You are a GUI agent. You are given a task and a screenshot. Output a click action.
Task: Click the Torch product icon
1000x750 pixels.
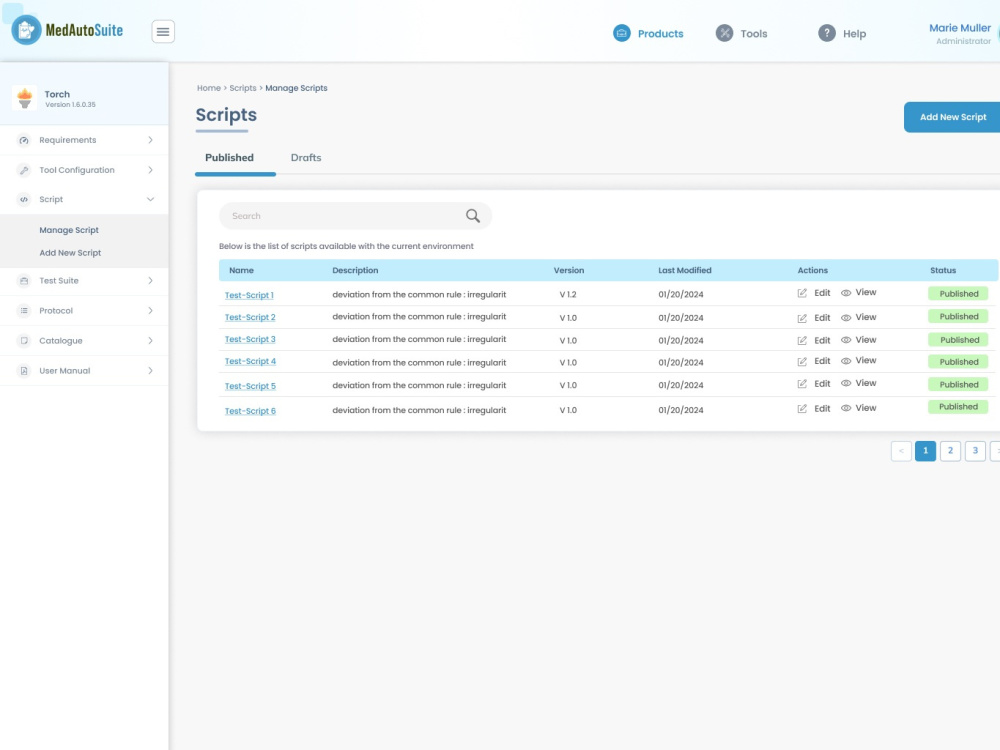tap(25, 98)
